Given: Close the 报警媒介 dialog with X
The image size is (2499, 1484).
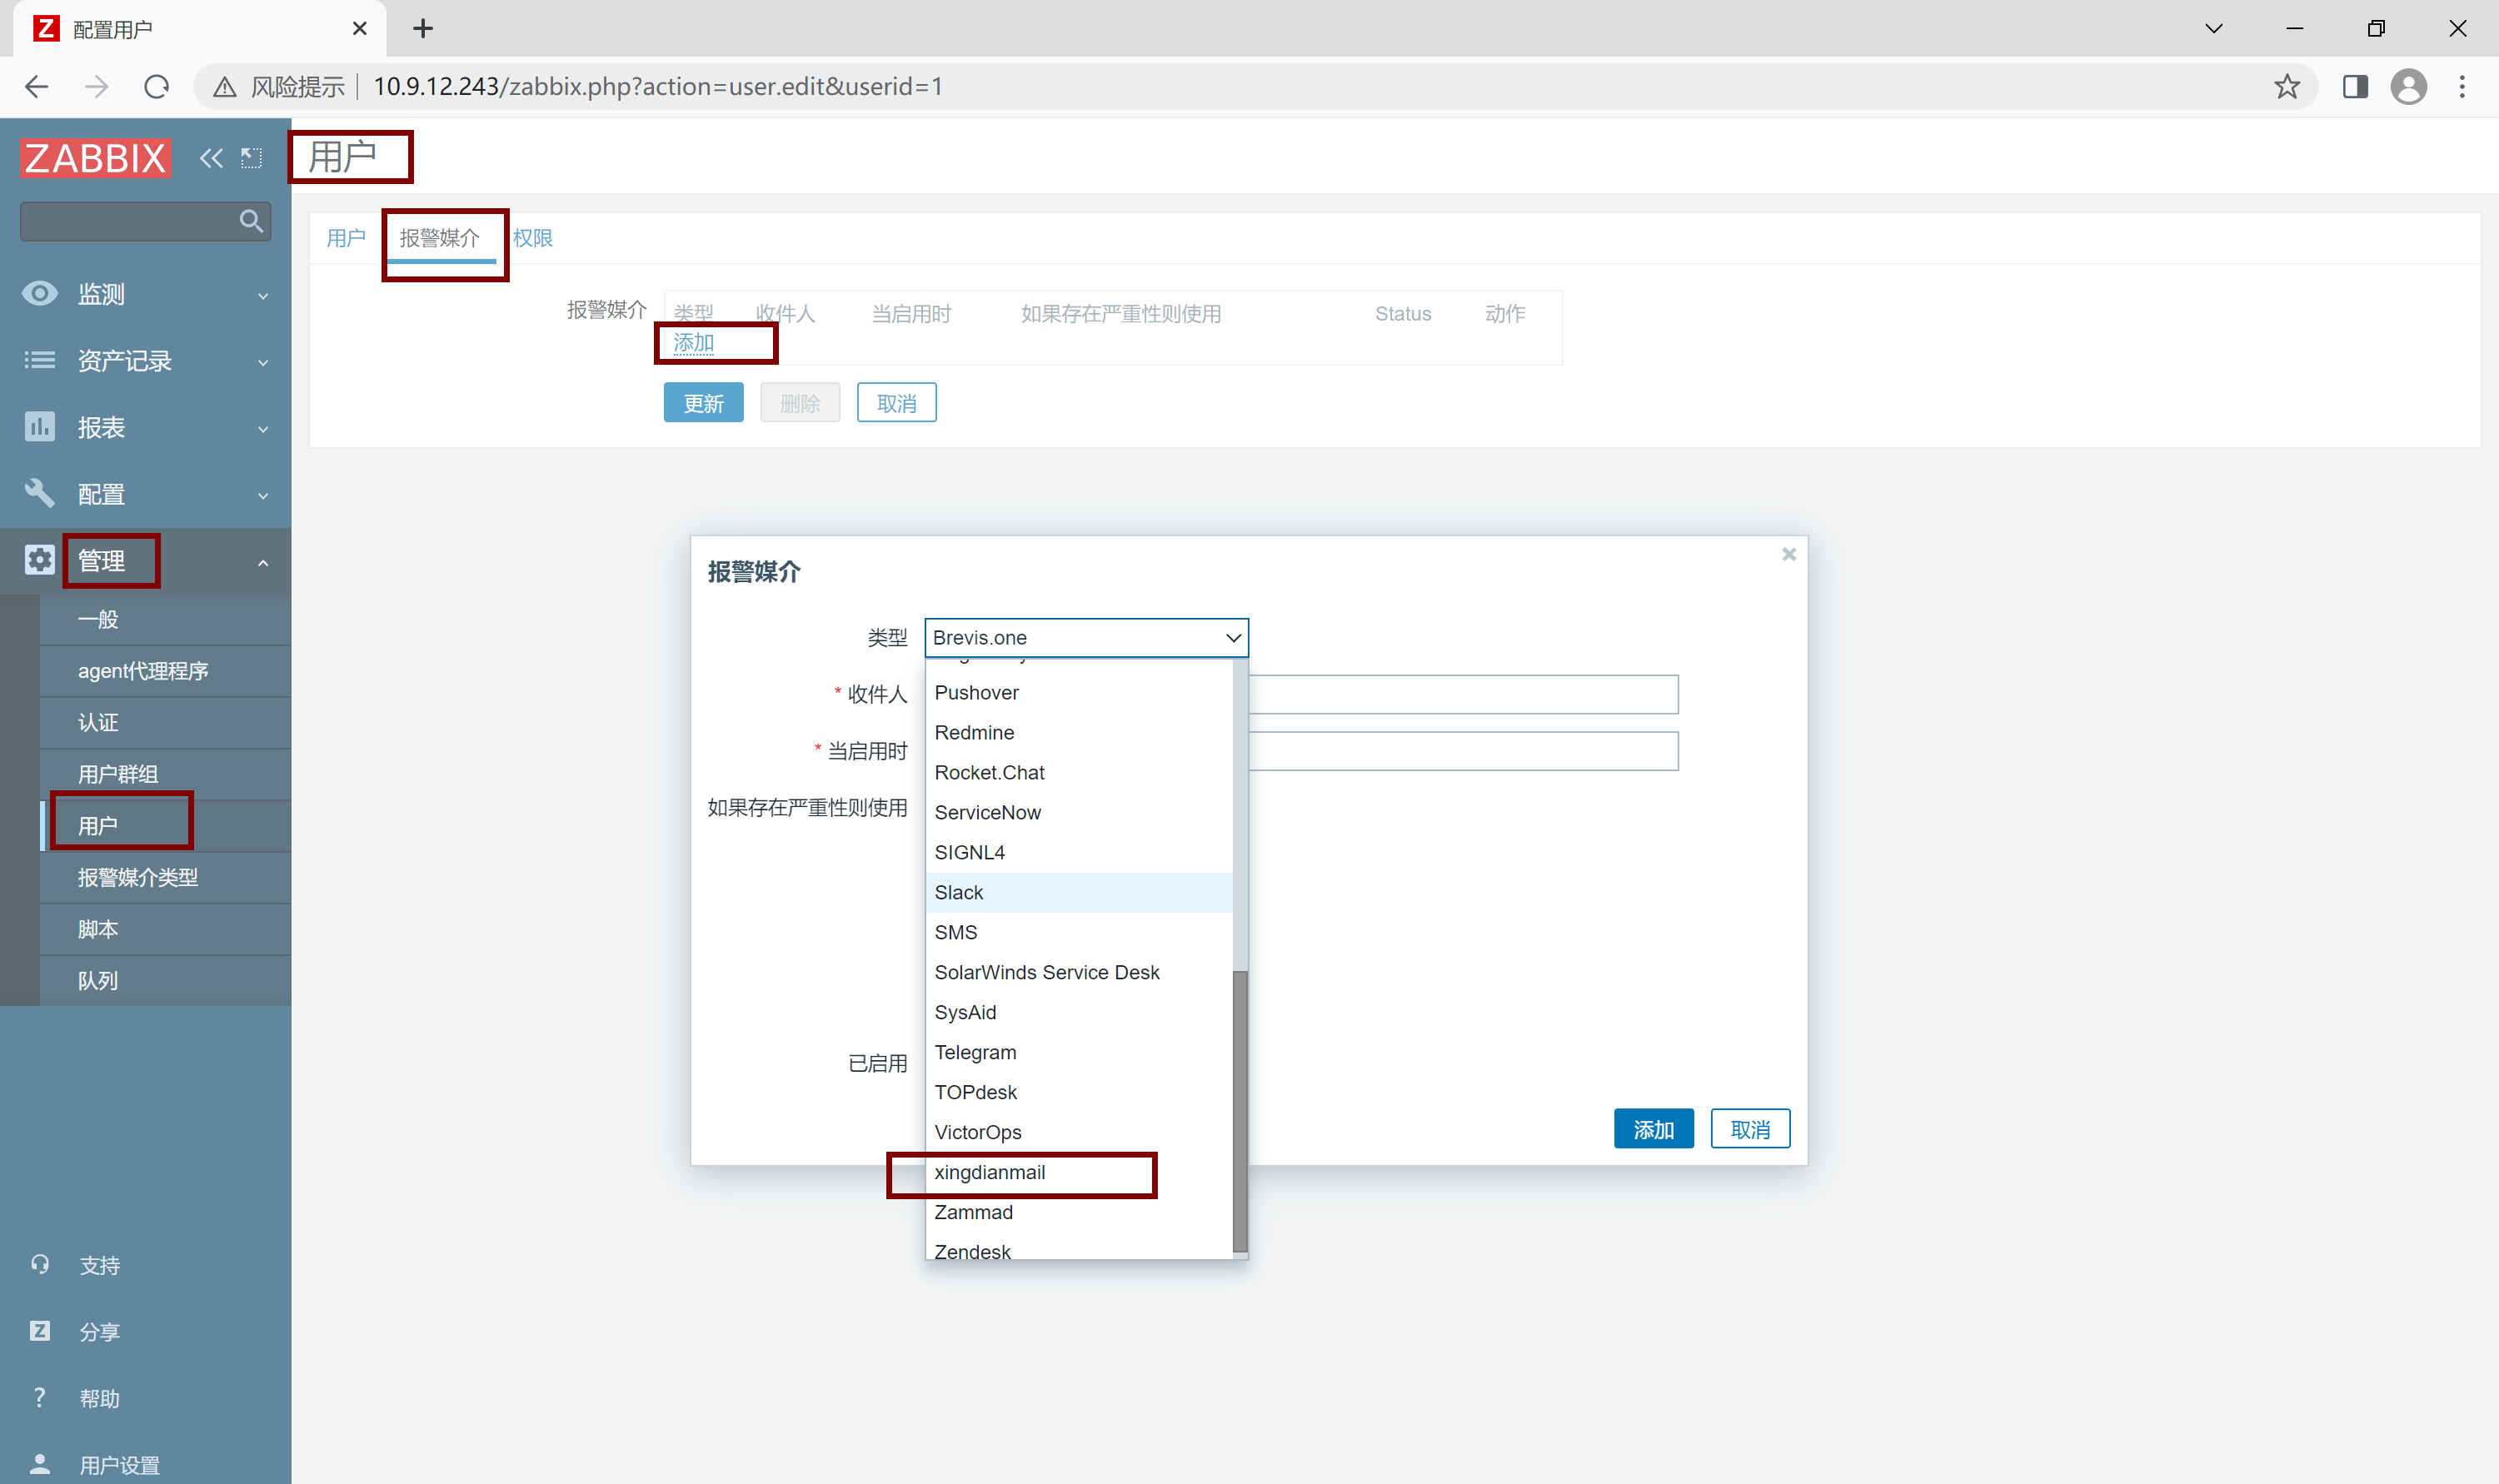Looking at the screenshot, I should pyautogui.click(x=1789, y=554).
